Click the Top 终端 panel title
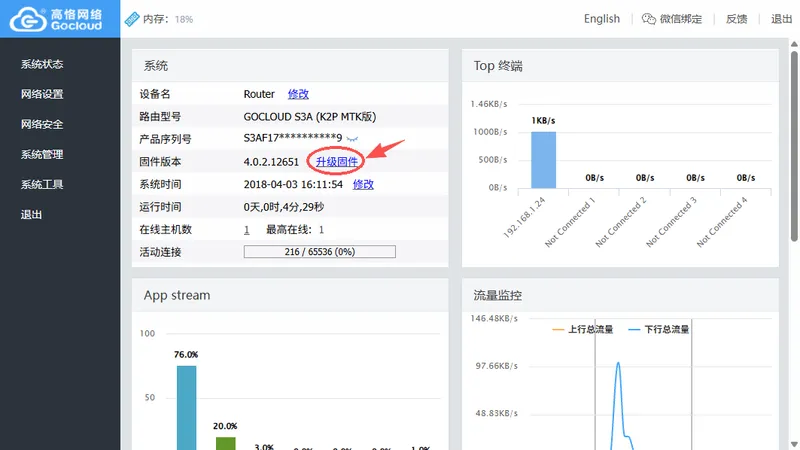This screenshot has height=450, width=800. point(498,66)
